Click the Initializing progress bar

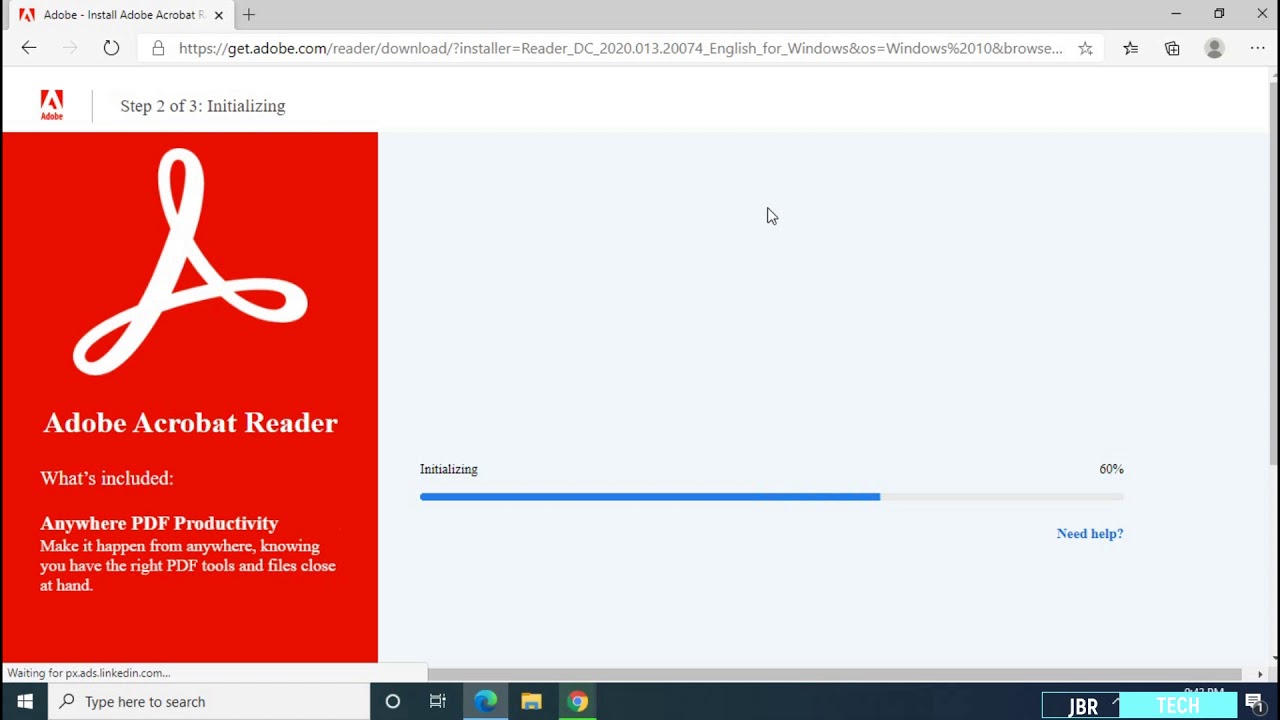pos(771,497)
